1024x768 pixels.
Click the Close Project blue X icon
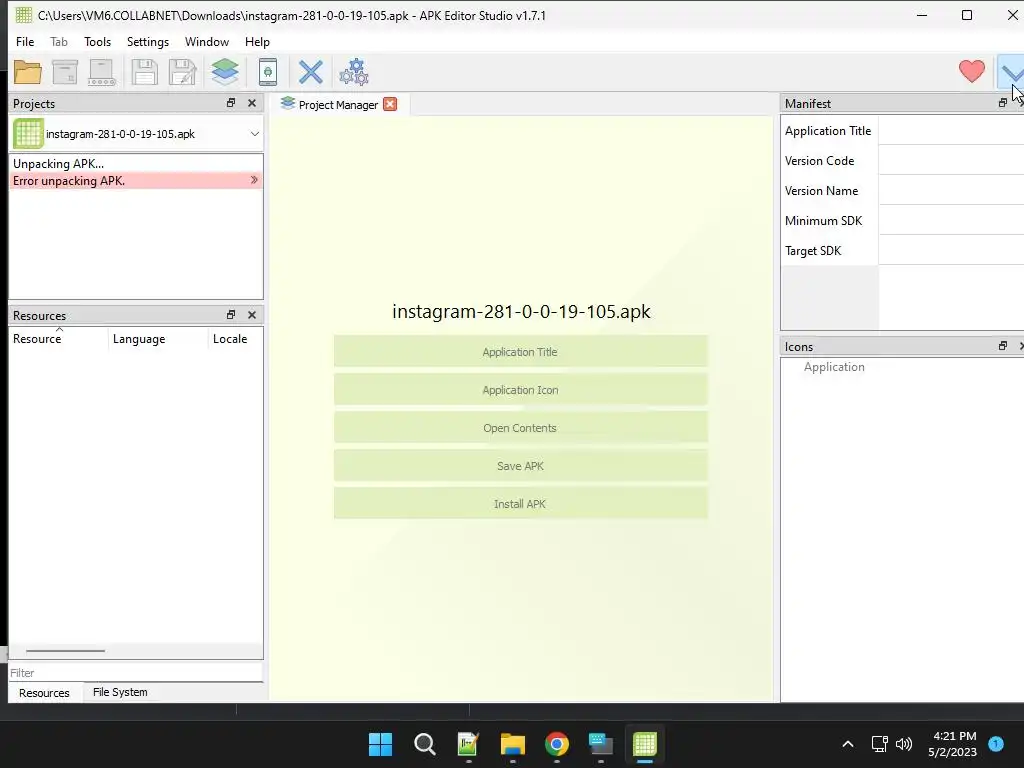coord(310,72)
